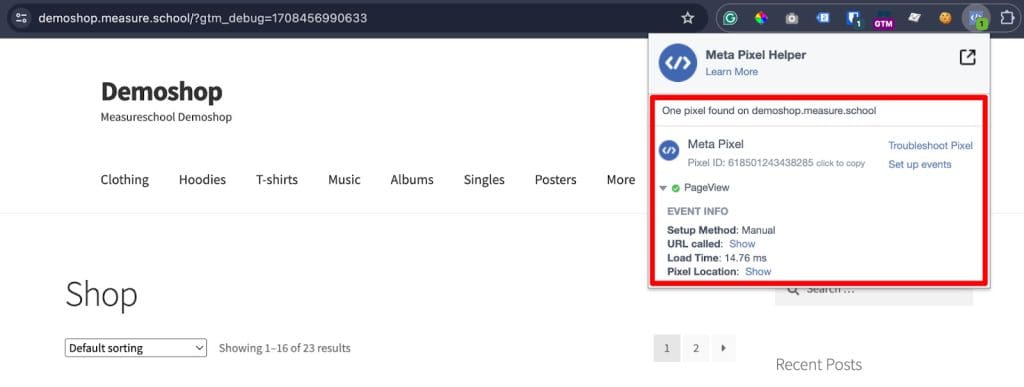
Task: Open the More menu item
Action: pos(620,179)
